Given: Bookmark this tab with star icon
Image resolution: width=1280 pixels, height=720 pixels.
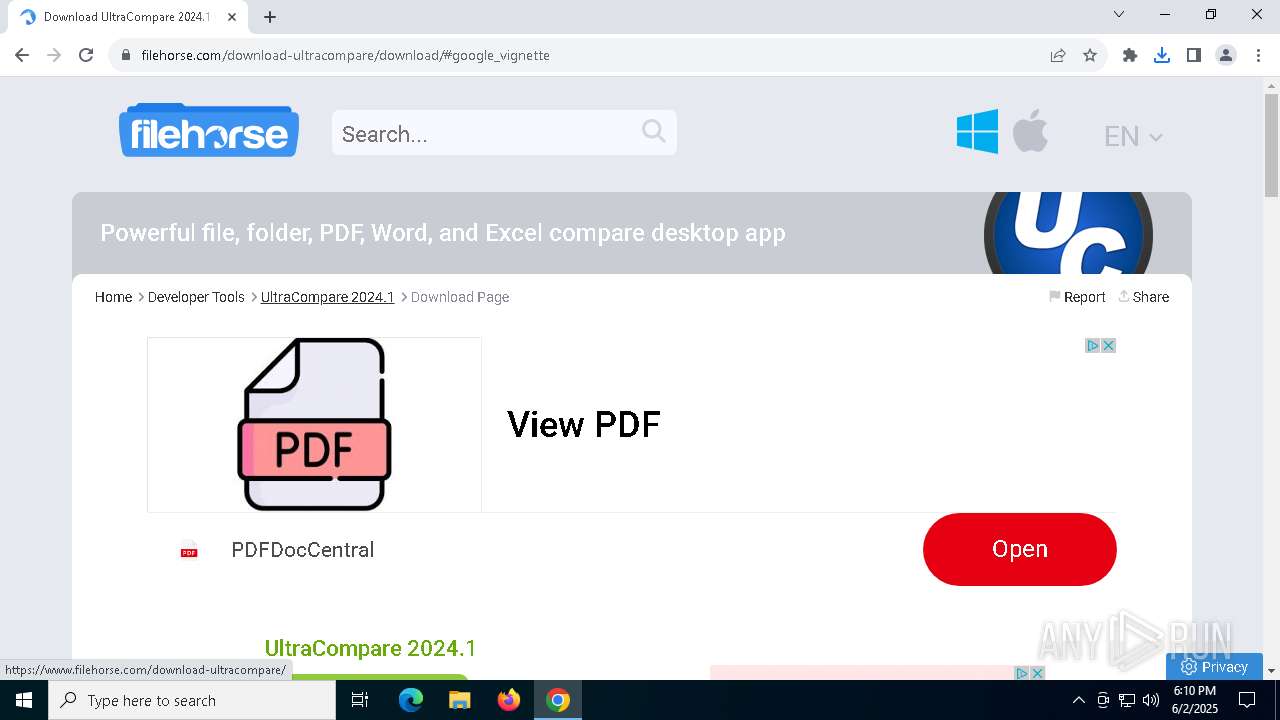Looking at the screenshot, I should click(x=1090, y=55).
